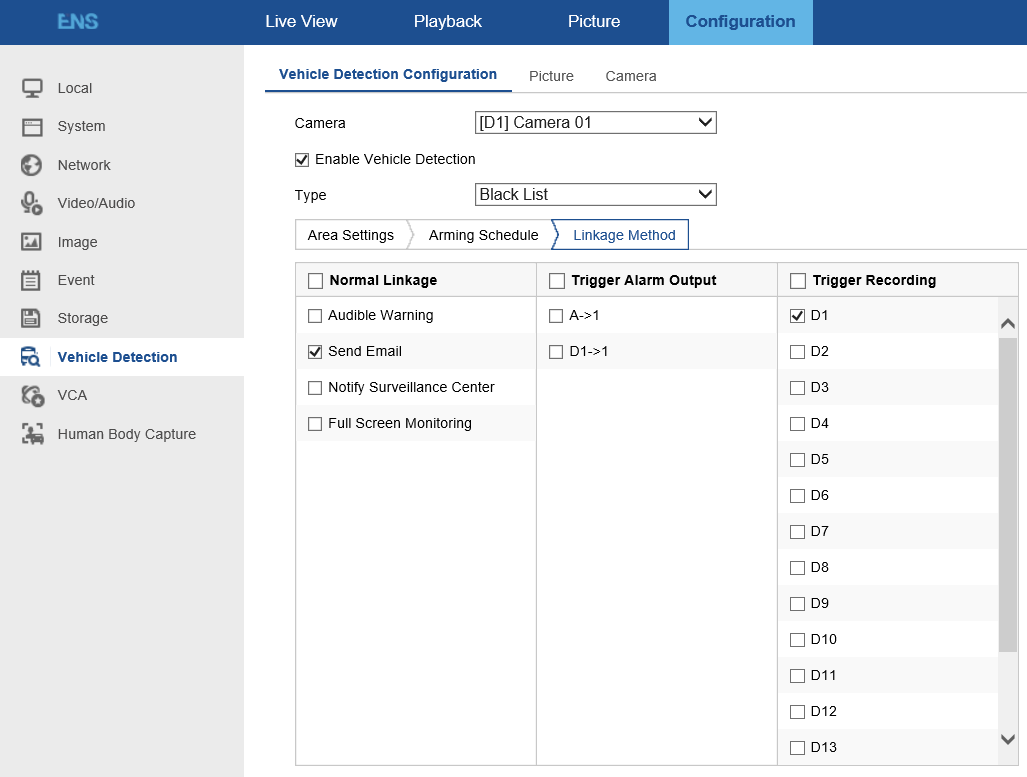Check Notify Surveillance Center option
1027x777 pixels.
tap(315, 388)
